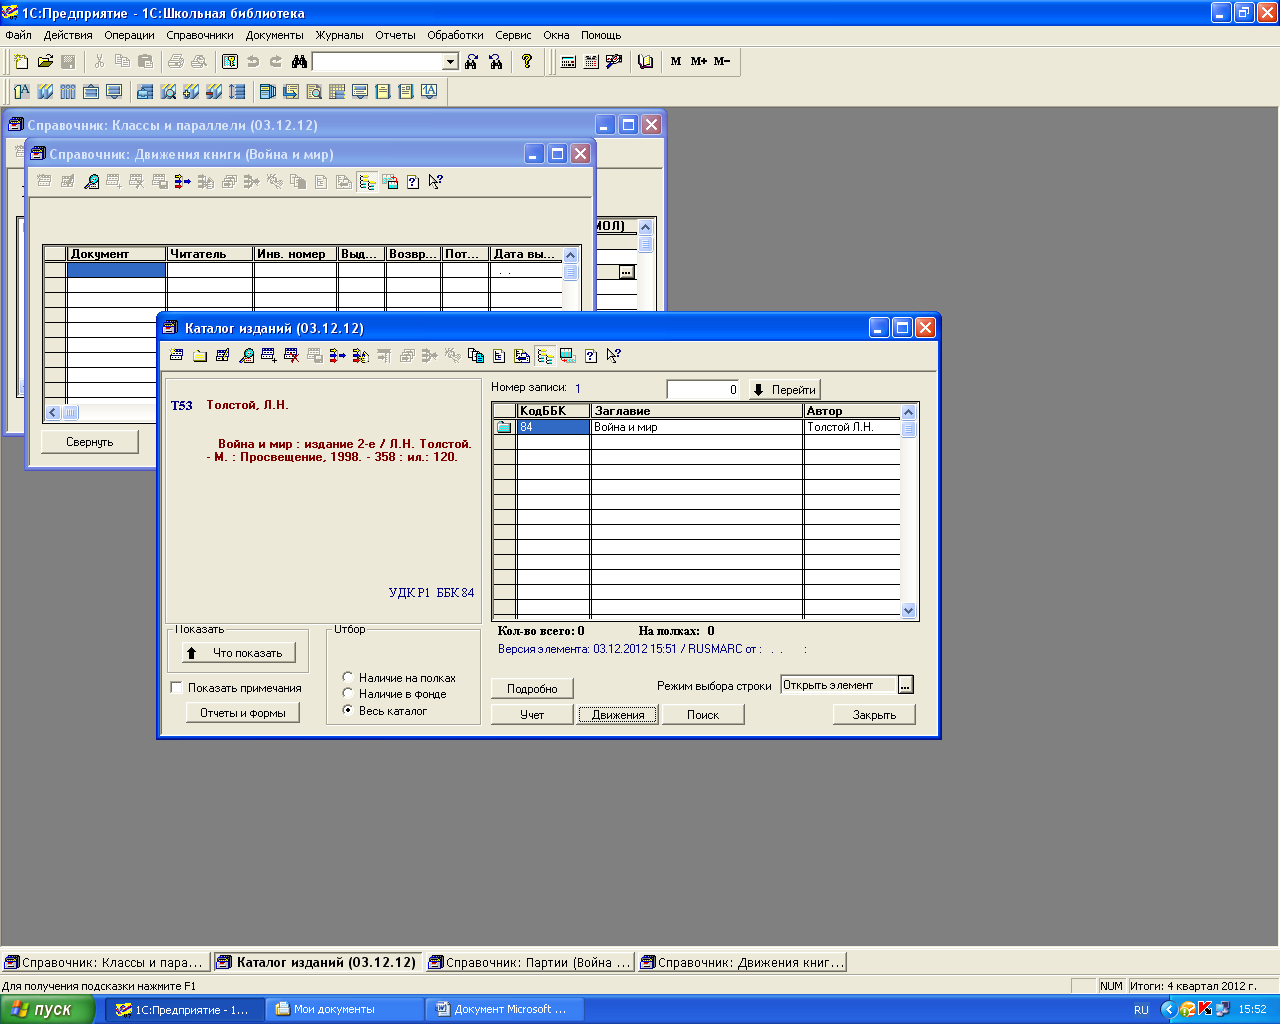Click the ... button beside Открыть элемент
This screenshot has height=1024, width=1280.
pyautogui.click(x=905, y=685)
